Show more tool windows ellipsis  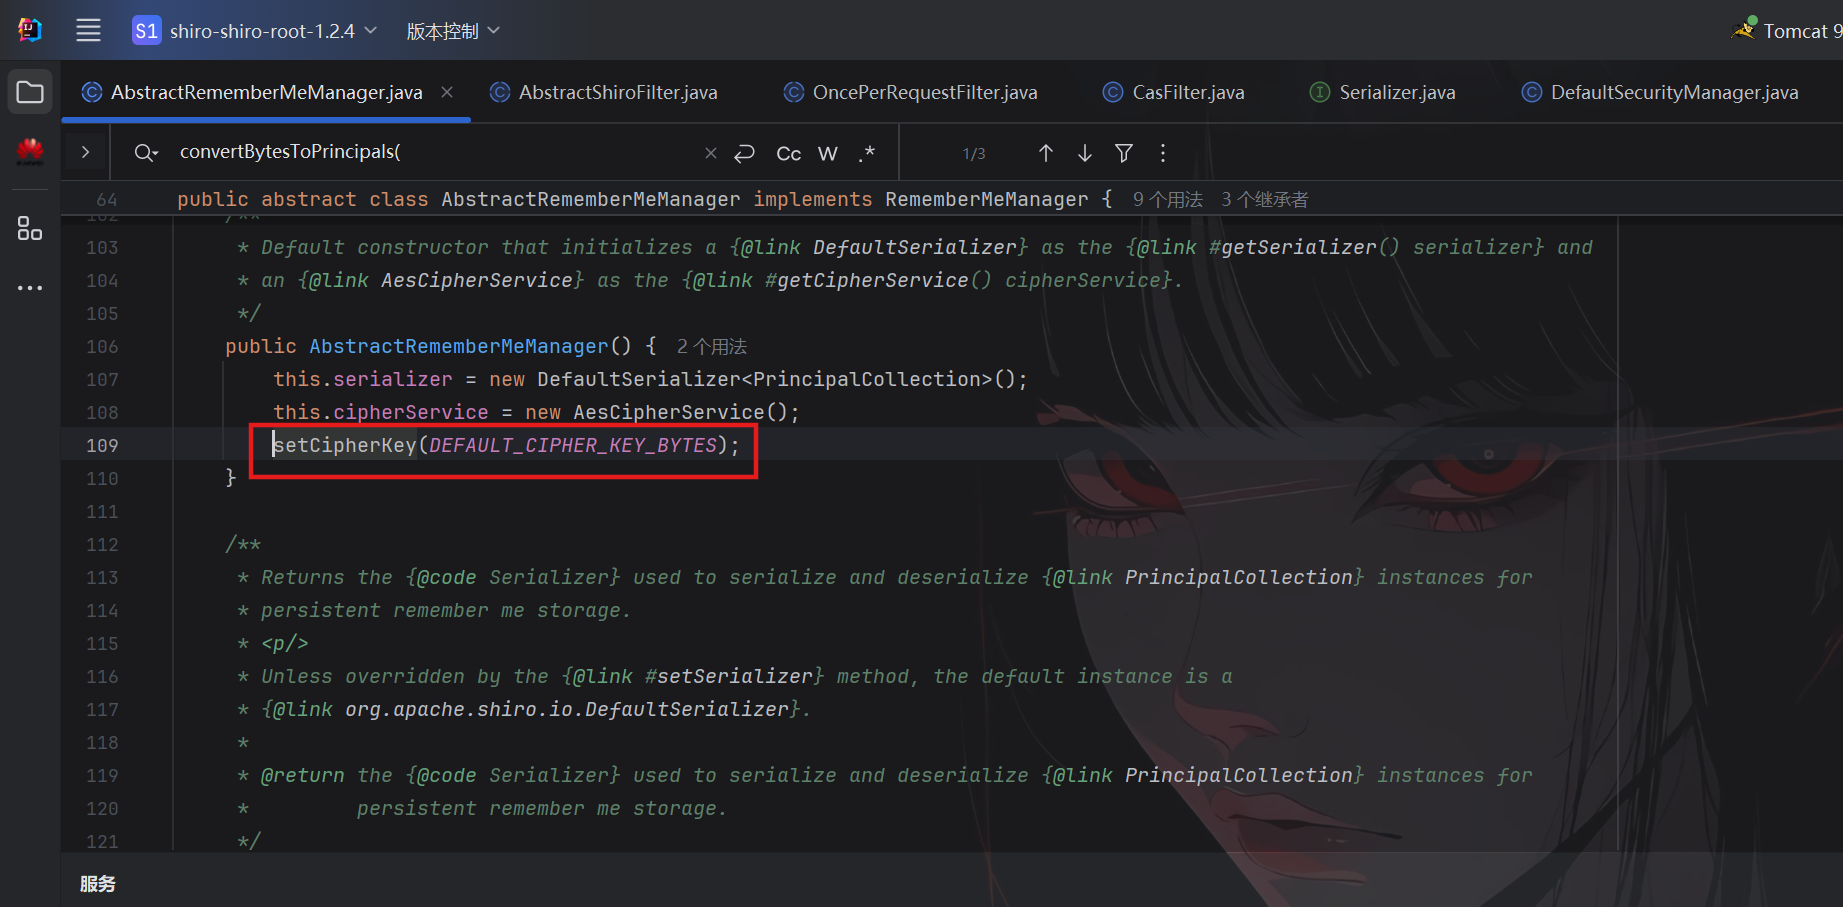[30, 288]
